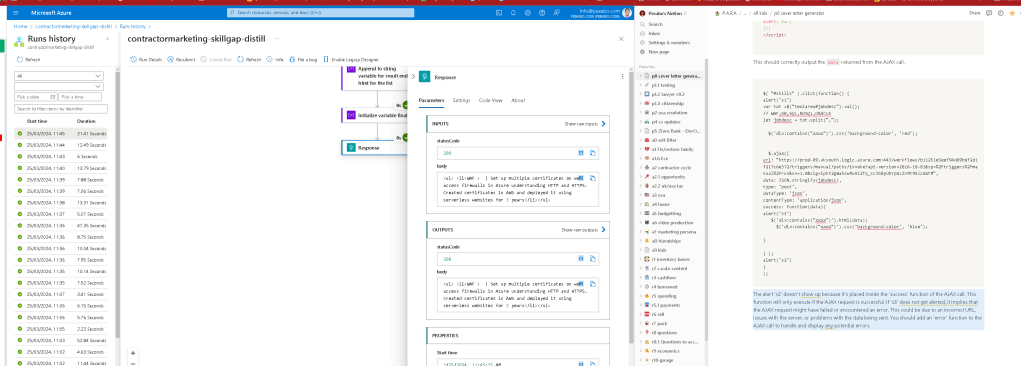Open Azure help question mark icon
Screen dimensions: 1021x366
click(542, 12)
